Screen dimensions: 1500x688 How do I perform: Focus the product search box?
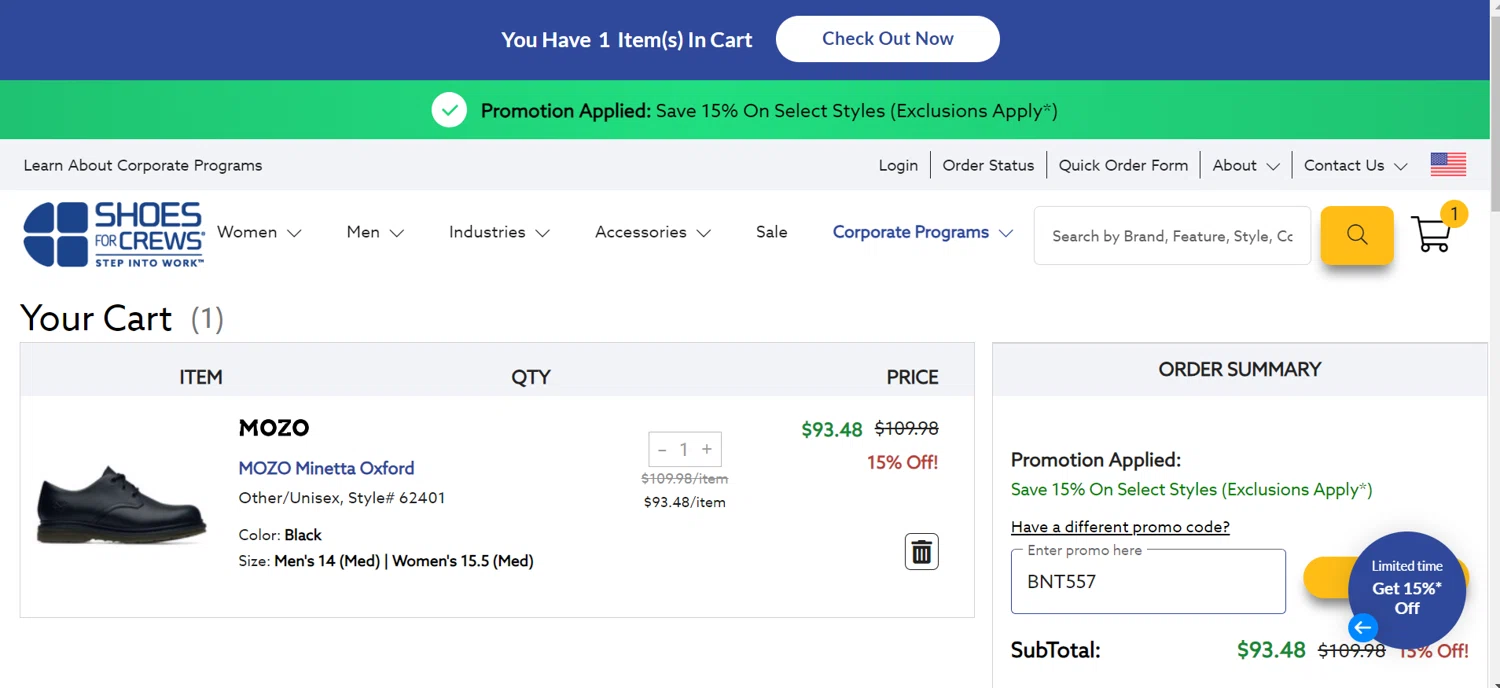click(x=1172, y=236)
